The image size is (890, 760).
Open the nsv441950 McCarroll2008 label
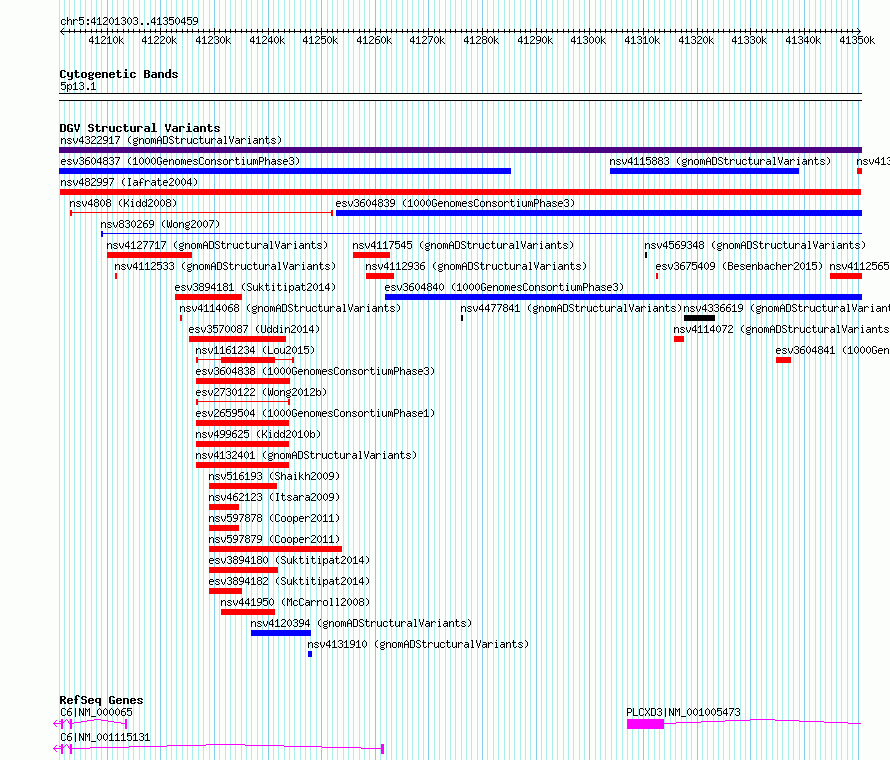click(x=295, y=602)
